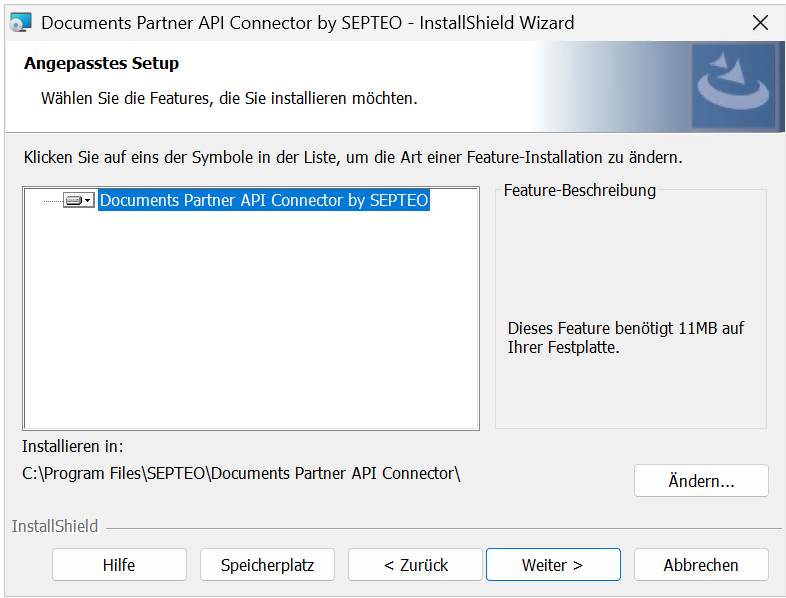Click the 'Installieren in:' label
The image size is (786, 598).
click(73, 446)
